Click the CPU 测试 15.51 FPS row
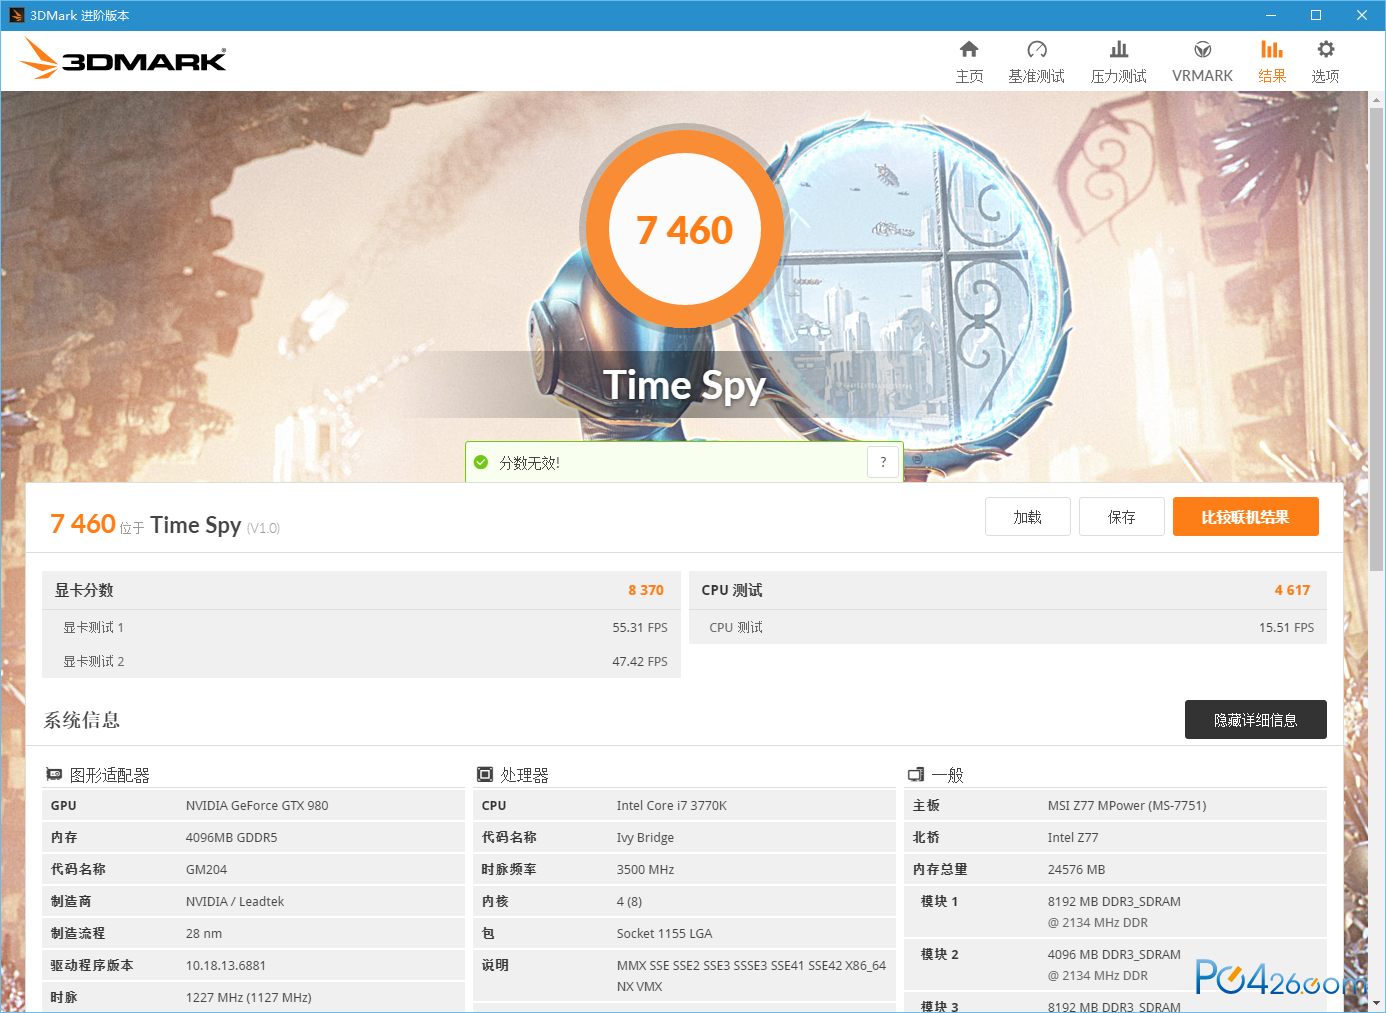 (1008, 627)
